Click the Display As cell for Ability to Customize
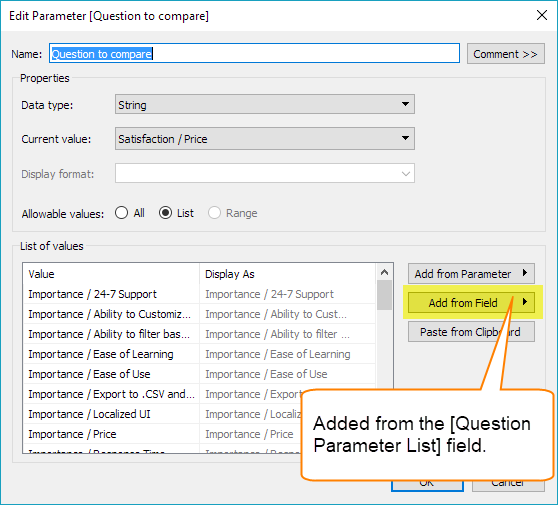The width and height of the screenshot is (558, 505). pos(288,314)
